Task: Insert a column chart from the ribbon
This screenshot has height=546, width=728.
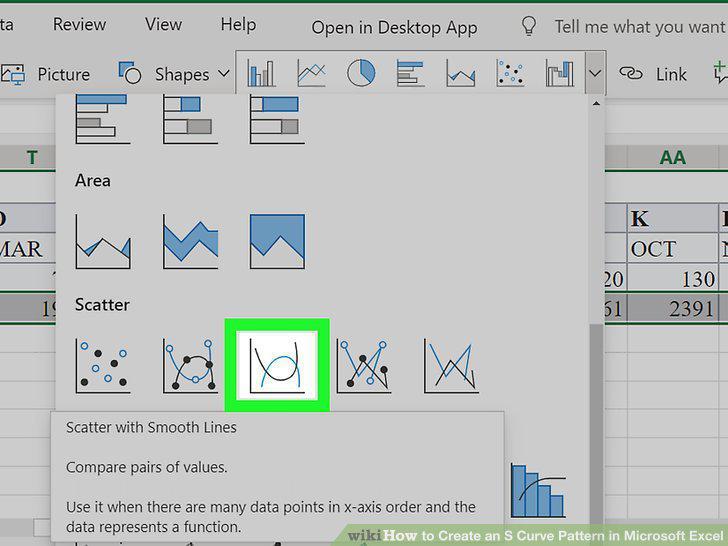Action: 260,73
